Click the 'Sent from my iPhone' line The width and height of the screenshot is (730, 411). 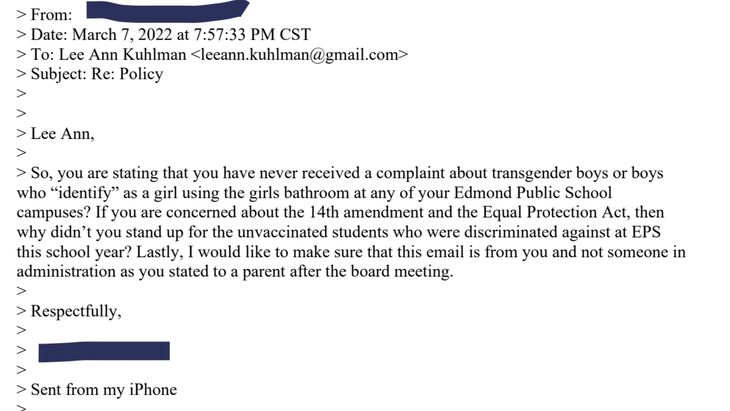click(104, 390)
